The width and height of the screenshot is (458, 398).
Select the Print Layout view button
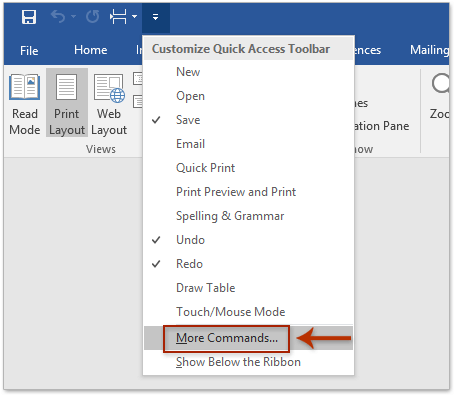(x=67, y=103)
